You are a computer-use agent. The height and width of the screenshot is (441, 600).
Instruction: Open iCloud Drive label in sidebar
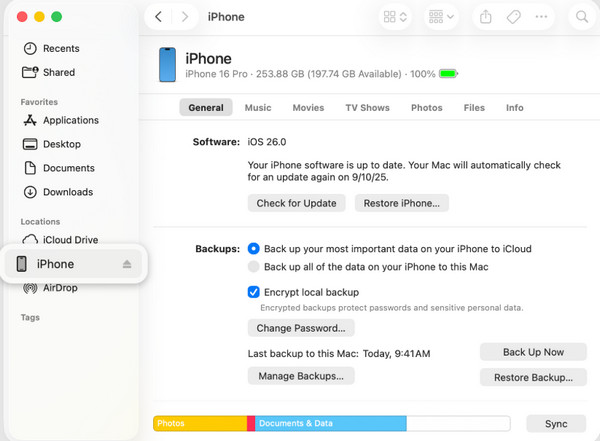[x=70, y=240]
